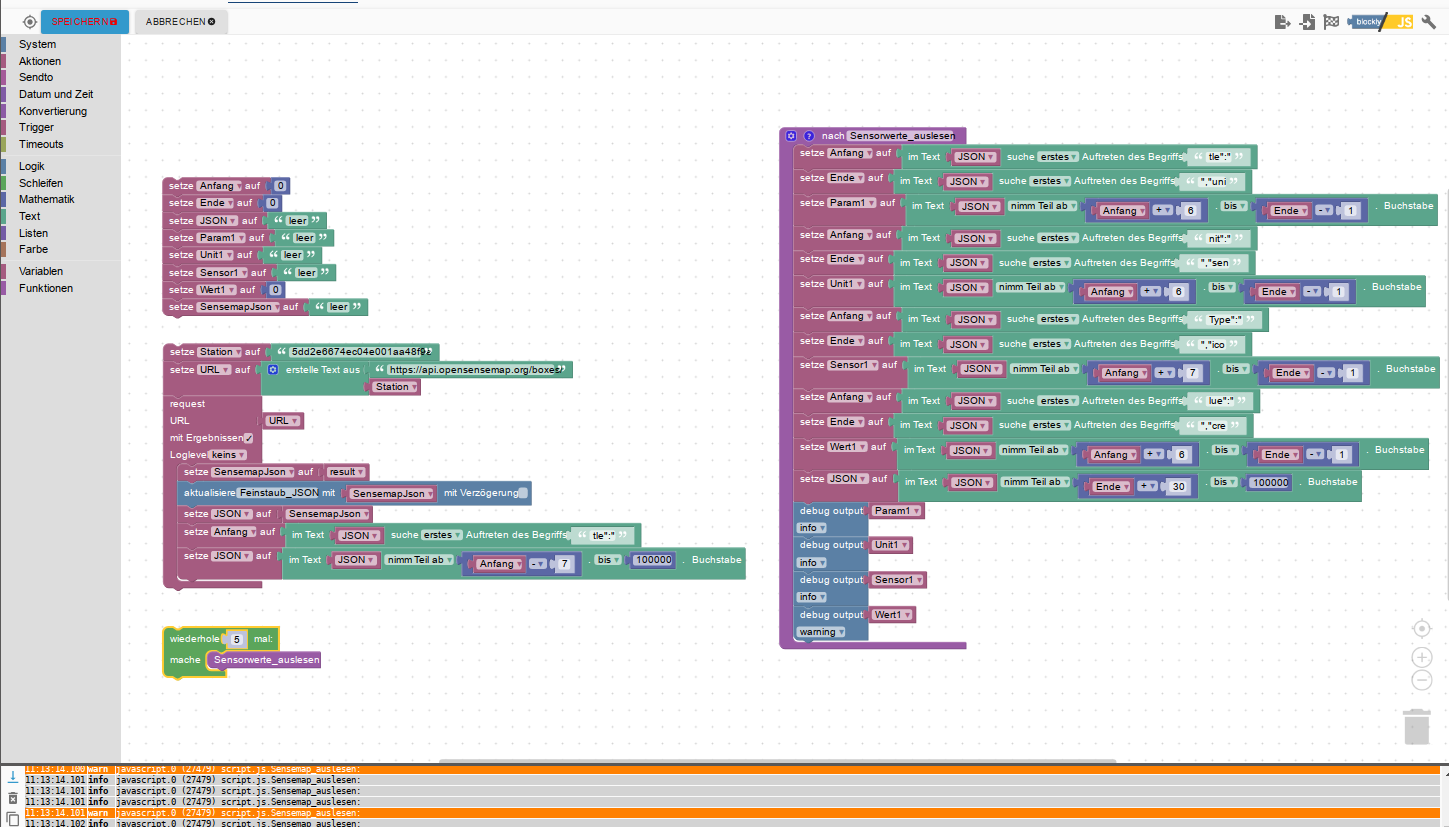Image resolution: width=1449 pixels, height=827 pixels.
Task: Open the 'erstes' dropdown in Wert1 Anfang search
Action: [1059, 401]
